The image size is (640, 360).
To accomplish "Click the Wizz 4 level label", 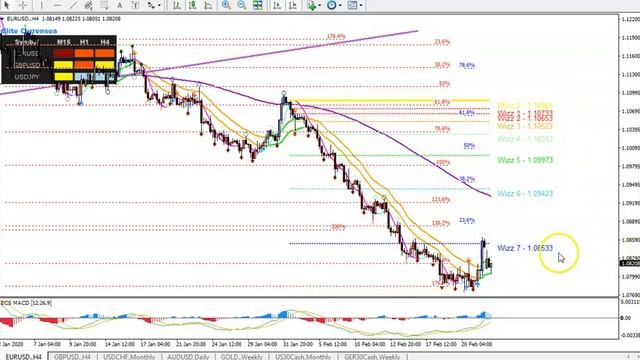I will pos(525,139).
